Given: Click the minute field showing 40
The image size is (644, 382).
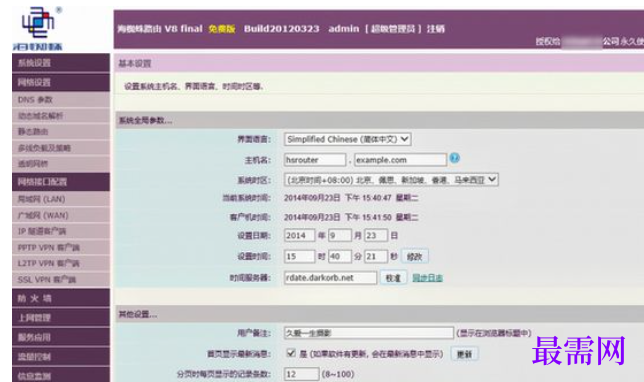Looking at the screenshot, I should [x=340, y=257].
